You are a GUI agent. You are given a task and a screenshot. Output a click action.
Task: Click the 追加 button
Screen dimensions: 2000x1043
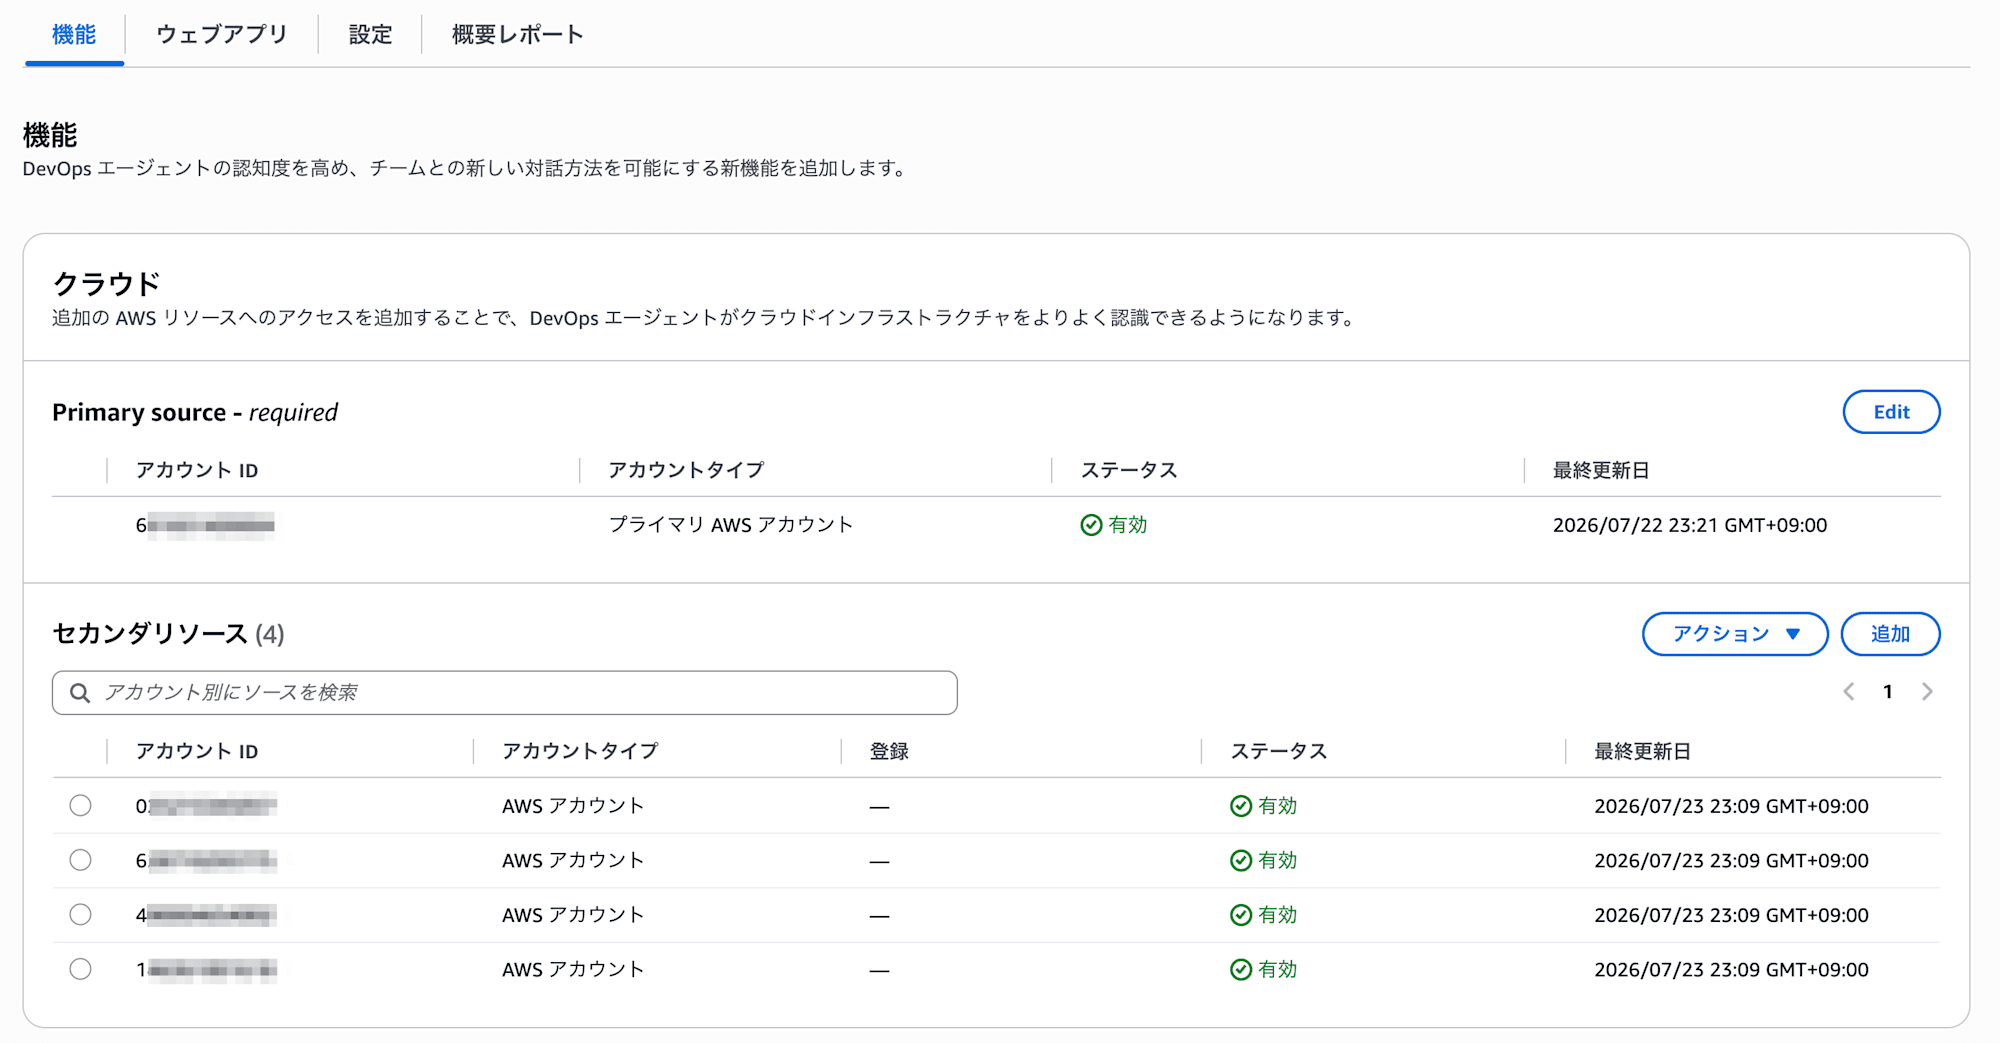(1890, 634)
